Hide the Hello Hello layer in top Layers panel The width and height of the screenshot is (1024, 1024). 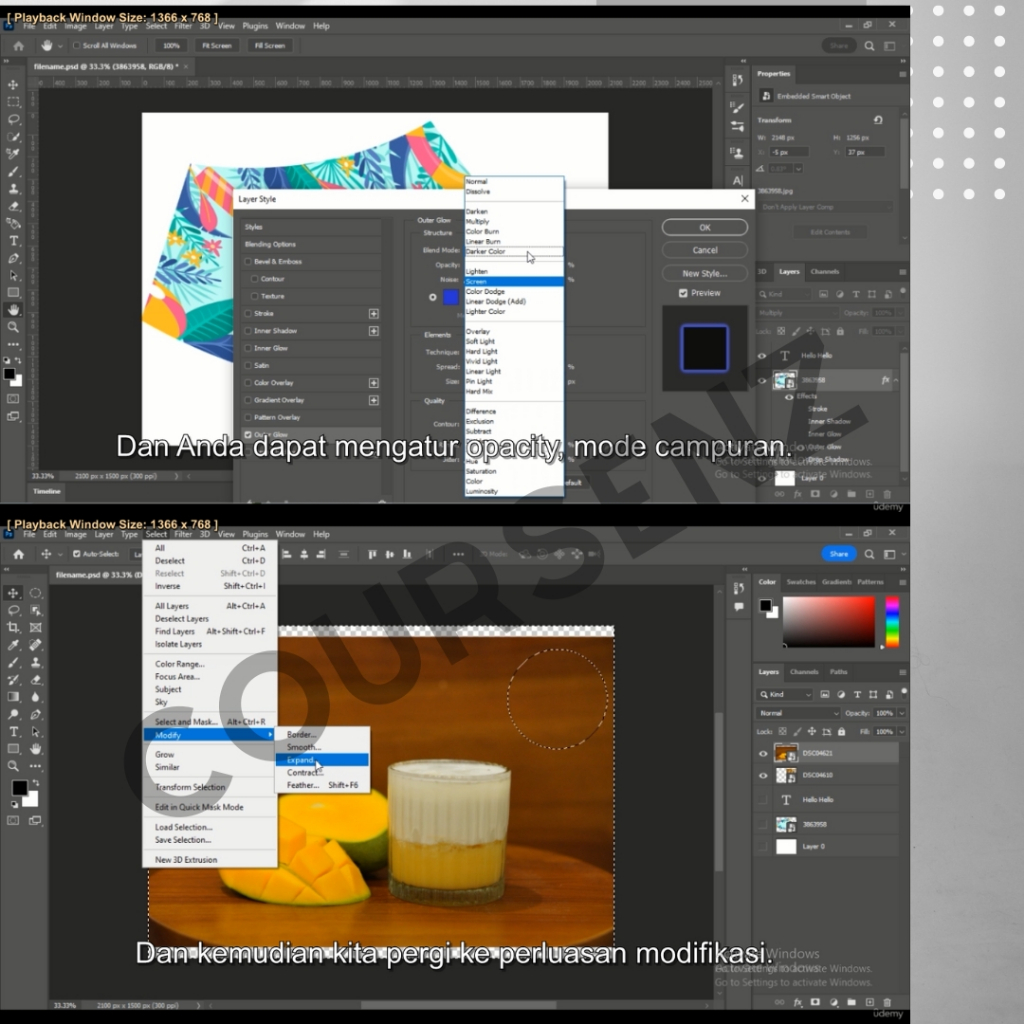761,356
